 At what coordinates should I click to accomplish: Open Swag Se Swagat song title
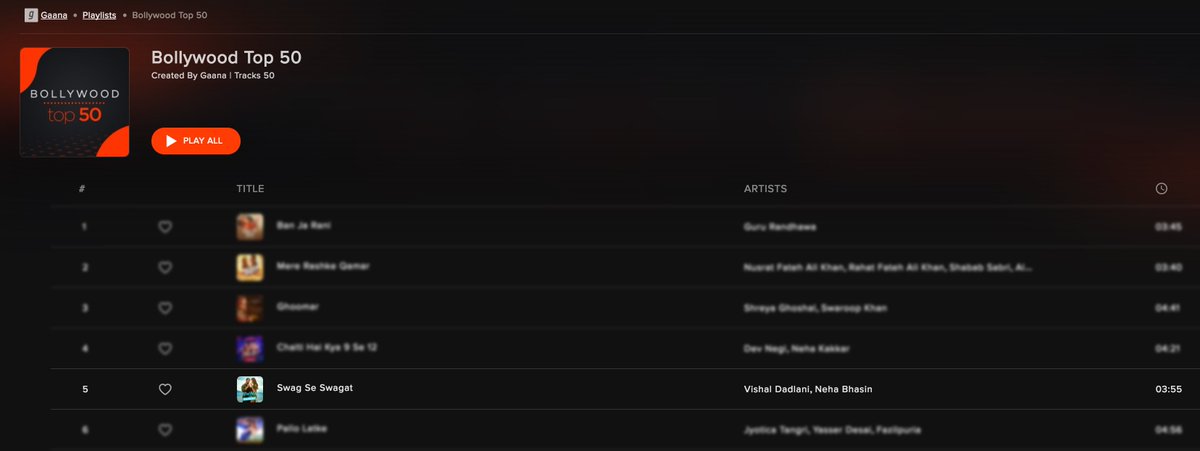[x=314, y=388]
